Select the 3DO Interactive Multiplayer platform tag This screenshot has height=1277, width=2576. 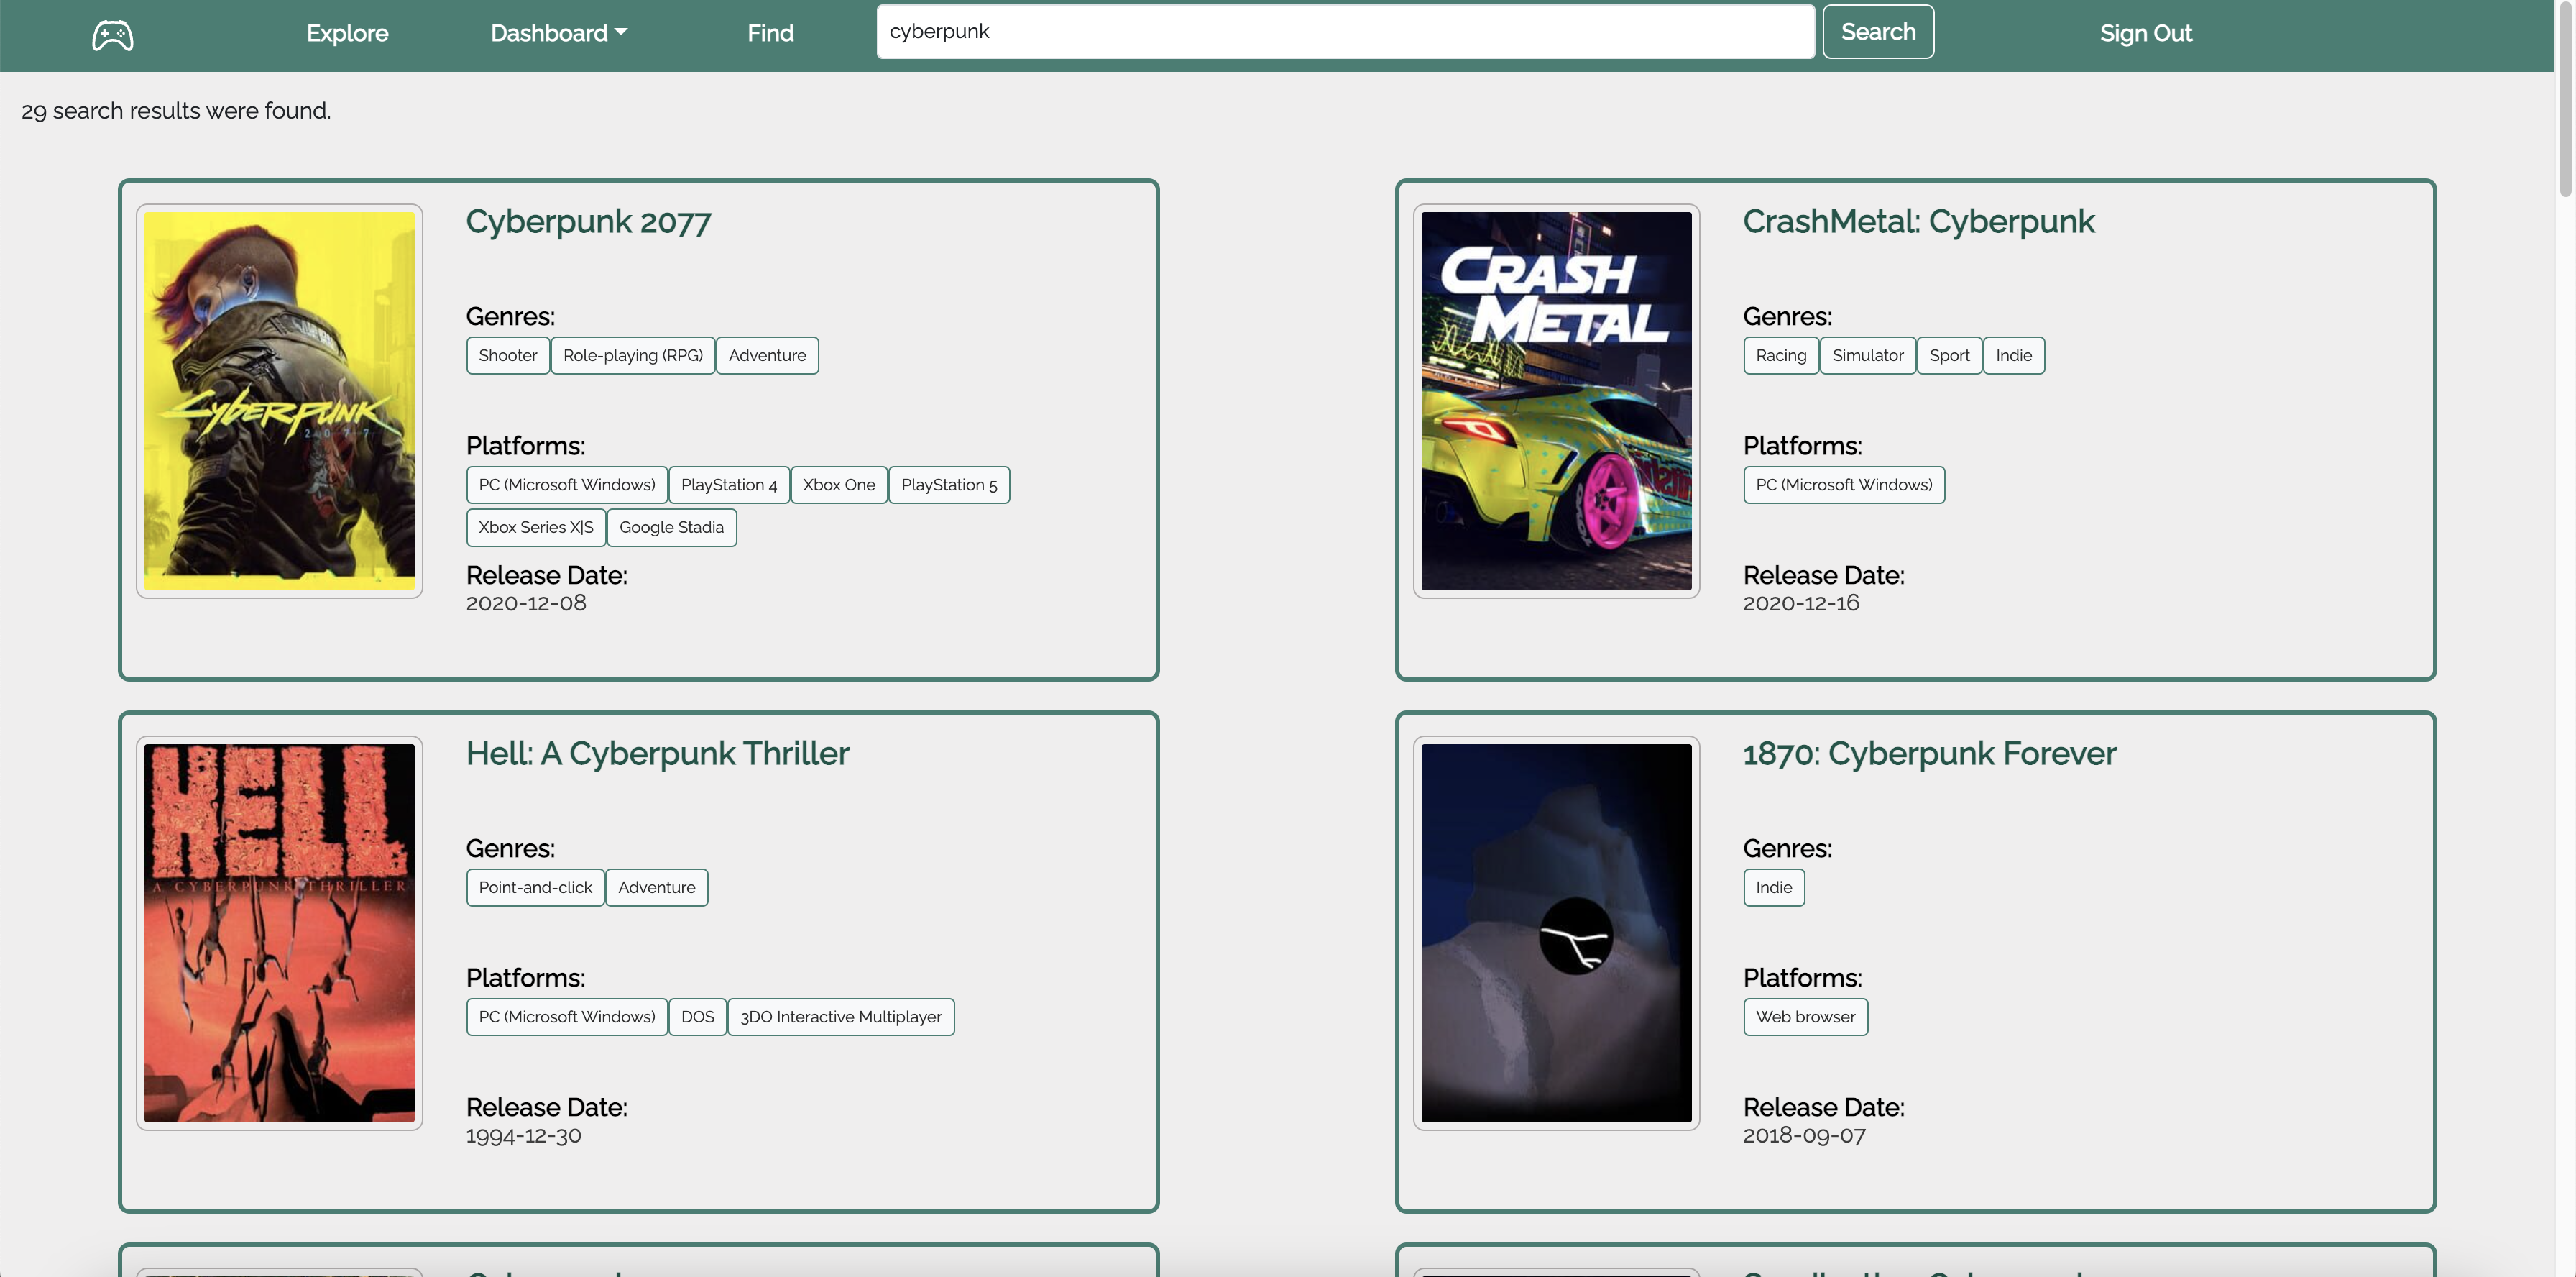point(840,1017)
